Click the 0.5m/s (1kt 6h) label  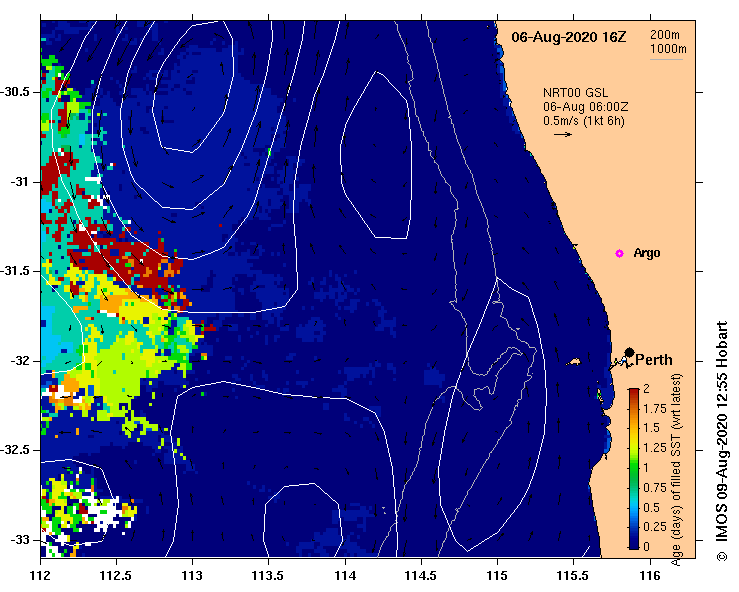[584, 121]
